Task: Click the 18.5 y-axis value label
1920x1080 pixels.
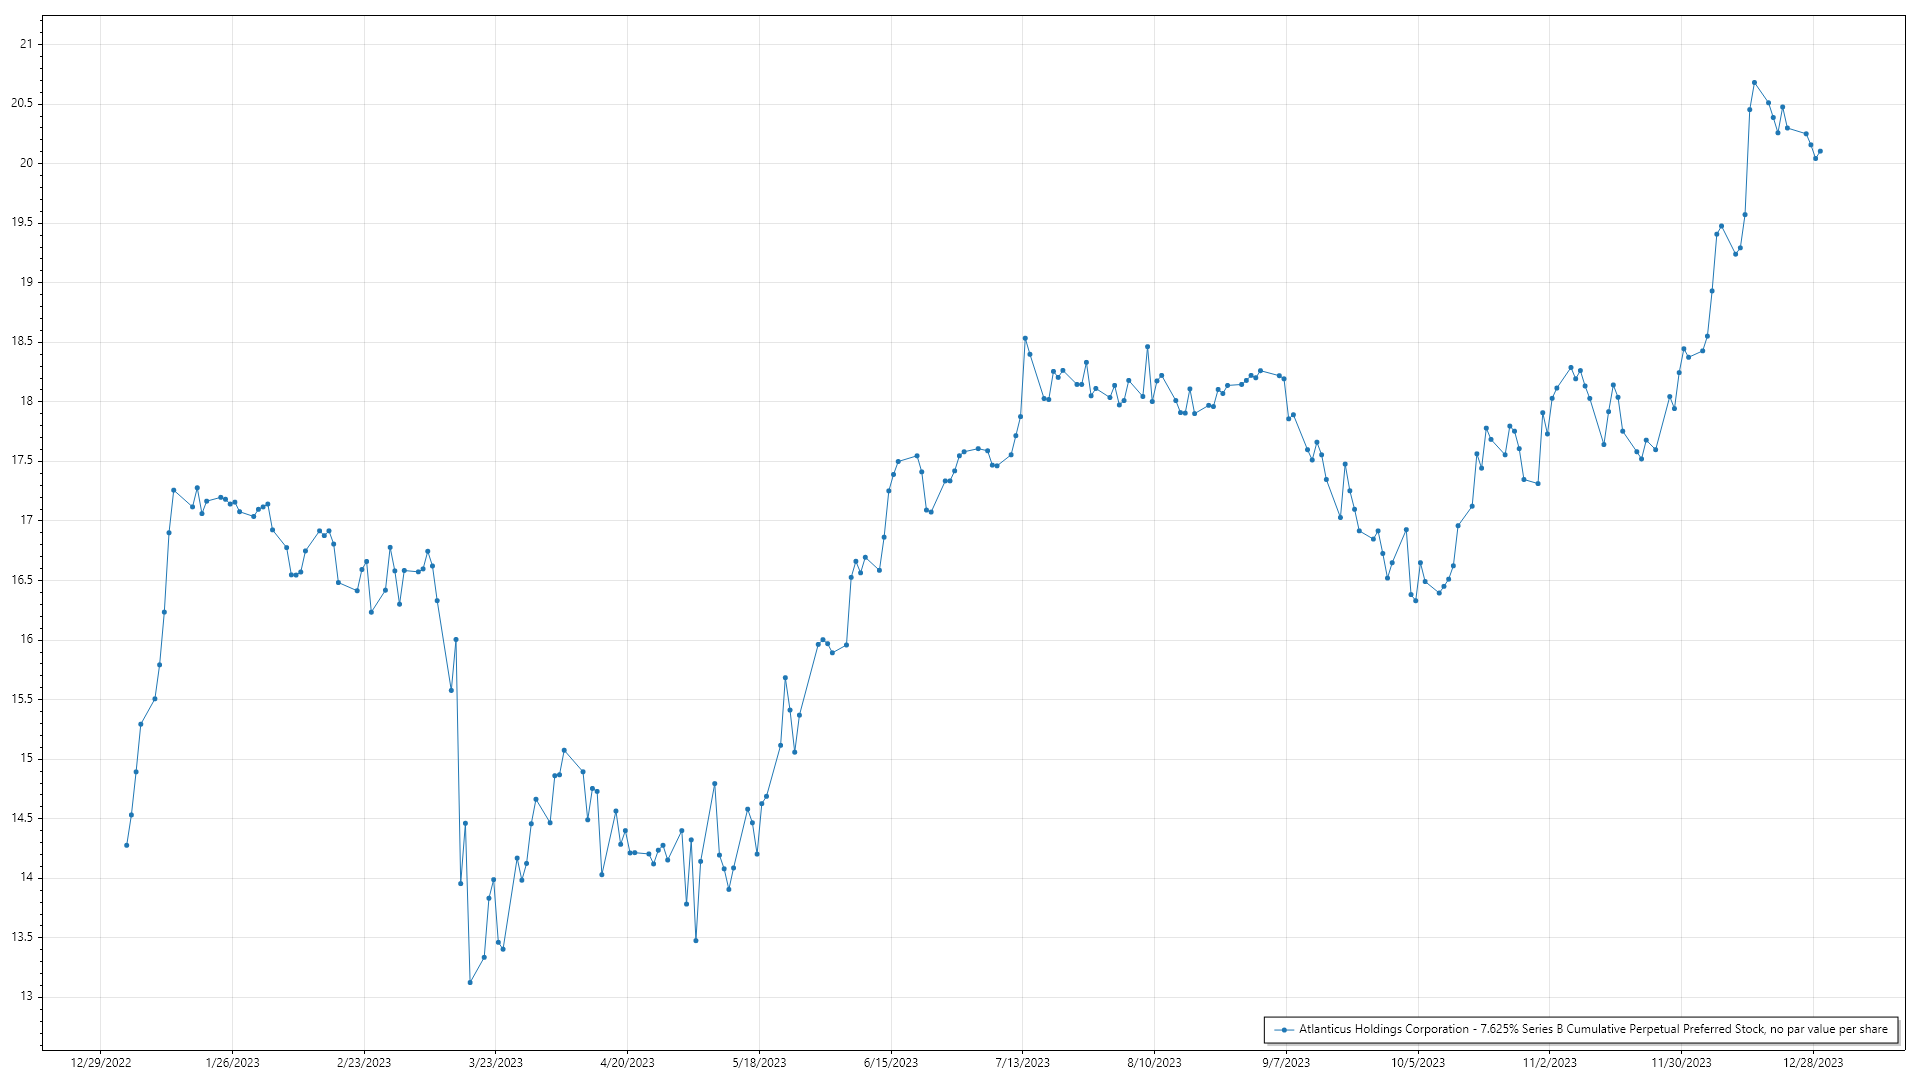Action: (x=22, y=342)
